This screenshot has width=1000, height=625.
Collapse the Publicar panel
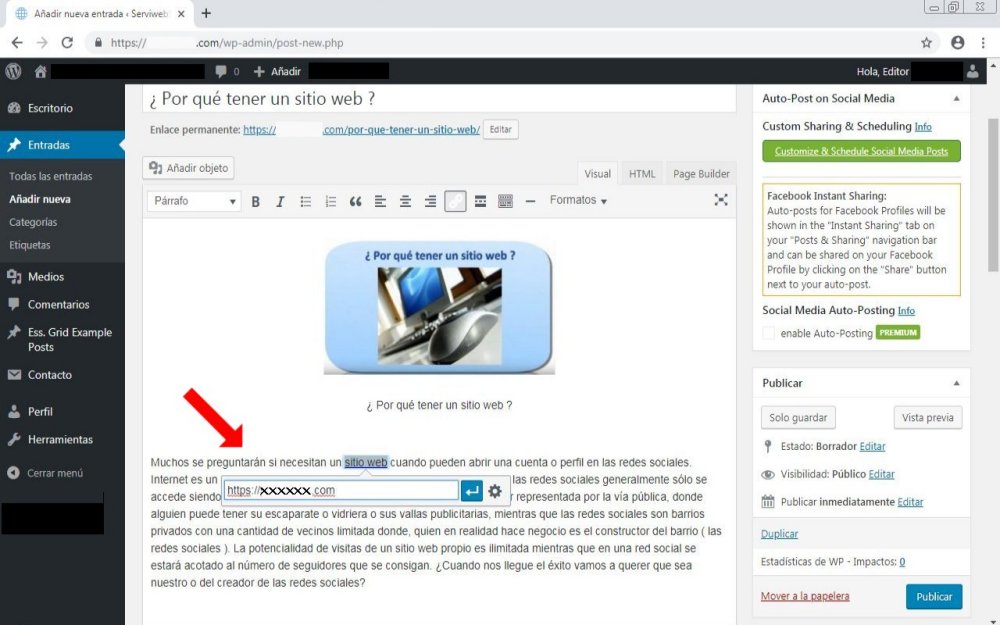pyautogui.click(x=956, y=383)
